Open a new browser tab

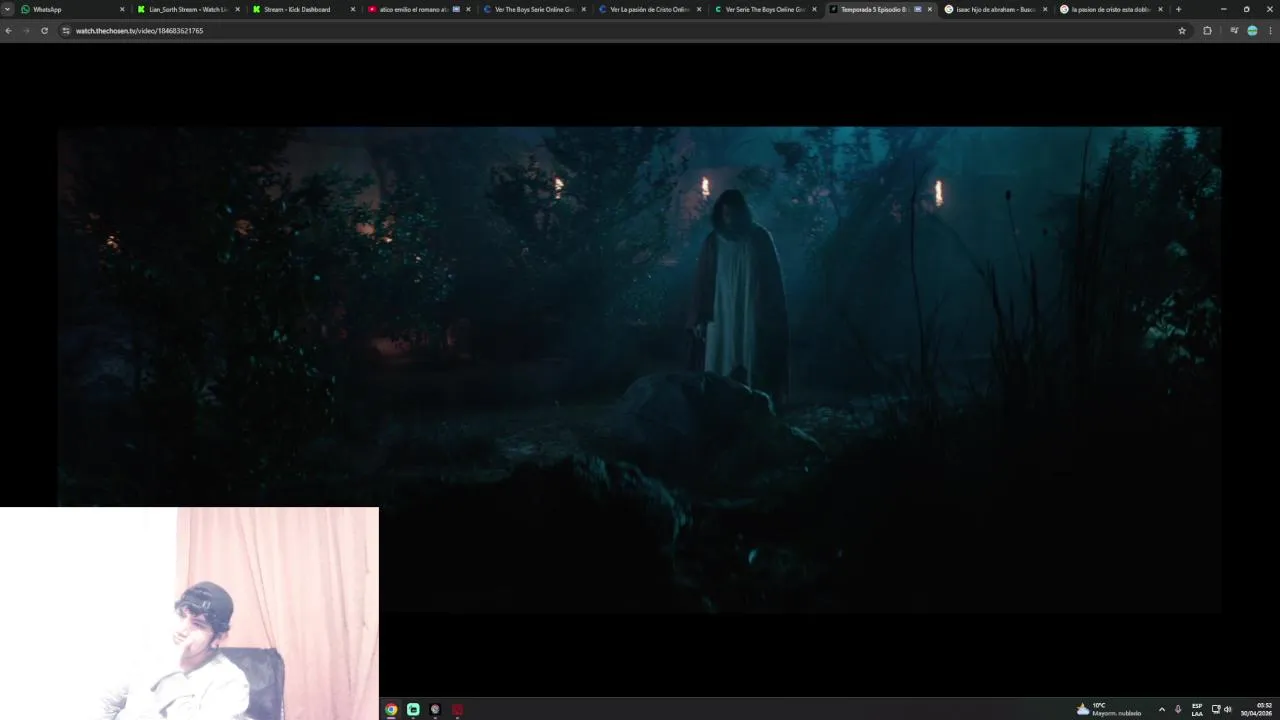point(1178,9)
